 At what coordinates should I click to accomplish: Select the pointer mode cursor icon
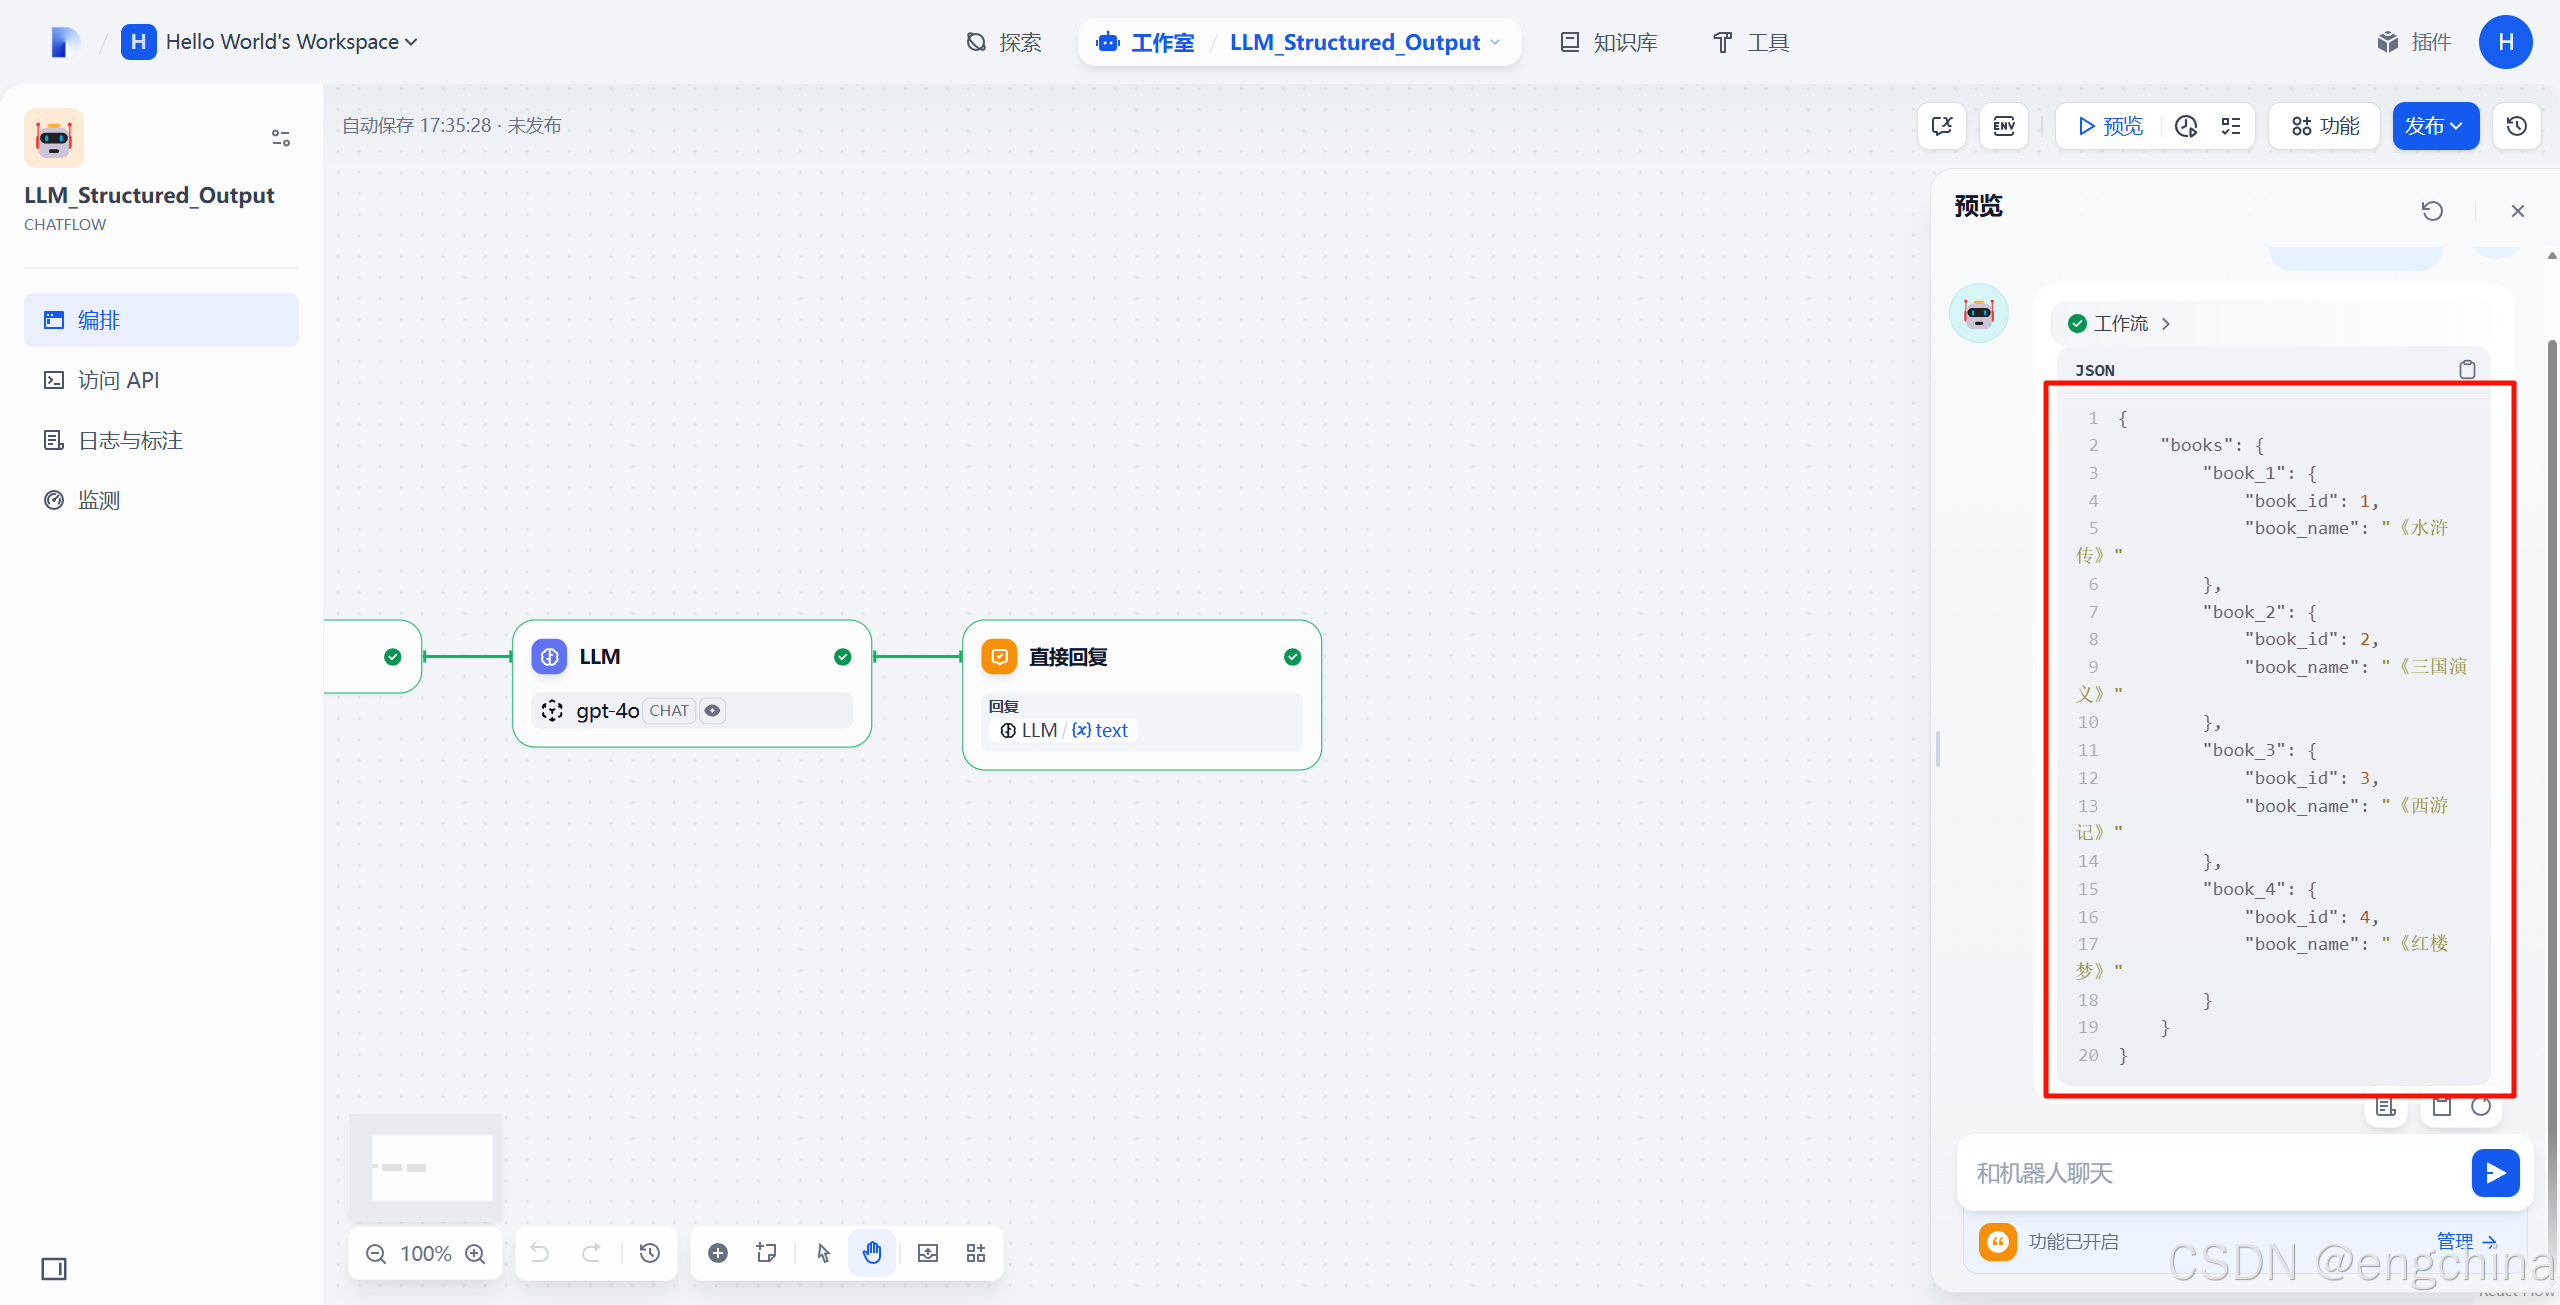coord(823,1253)
